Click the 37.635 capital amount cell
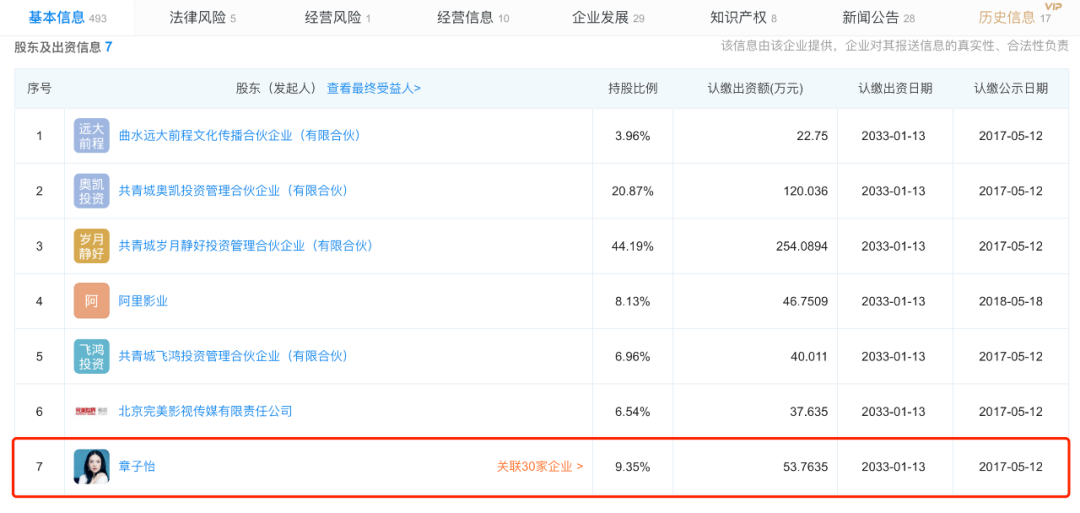 click(x=755, y=411)
